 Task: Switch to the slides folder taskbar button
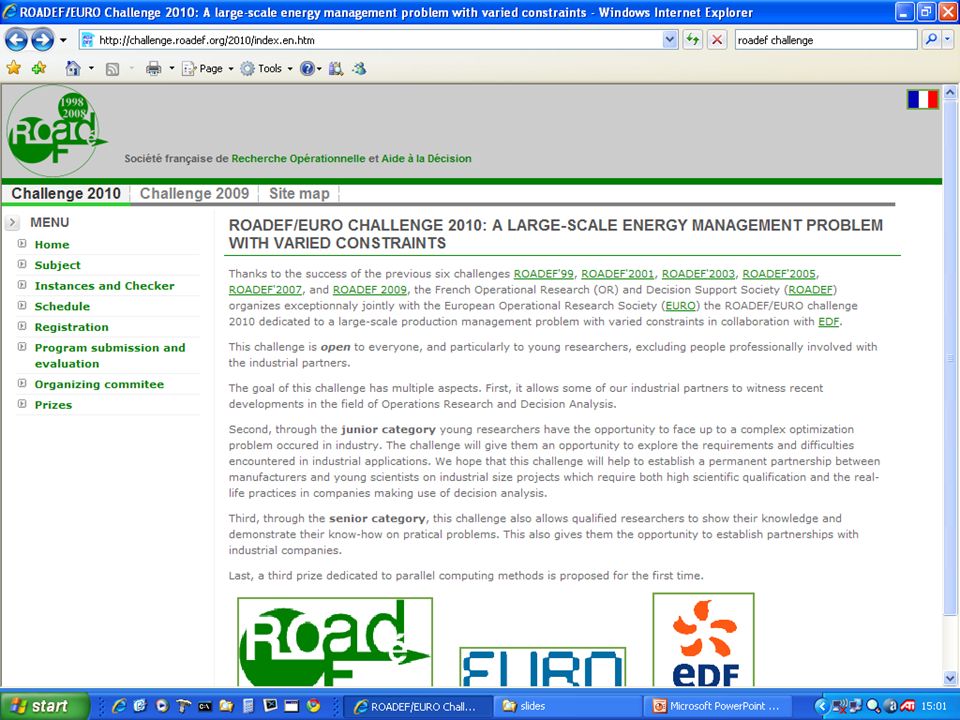tap(568, 706)
